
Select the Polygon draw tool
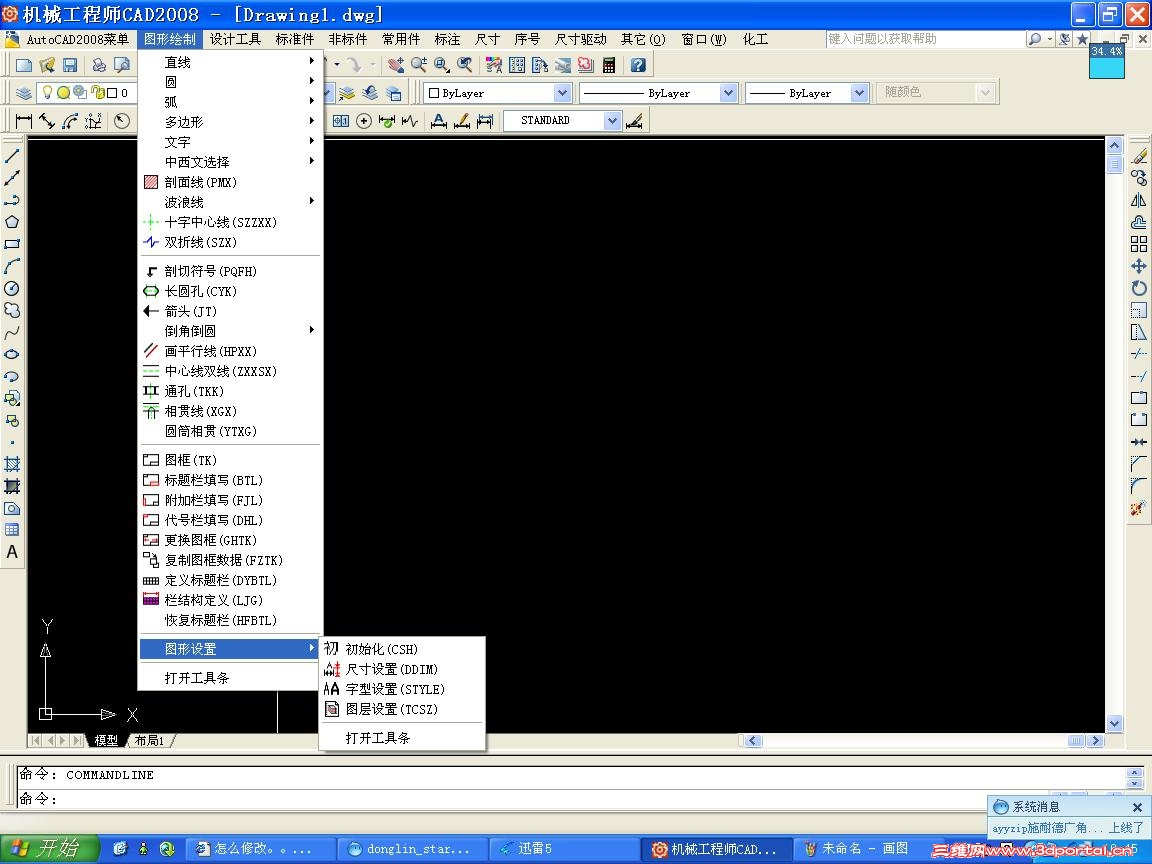(x=12, y=222)
